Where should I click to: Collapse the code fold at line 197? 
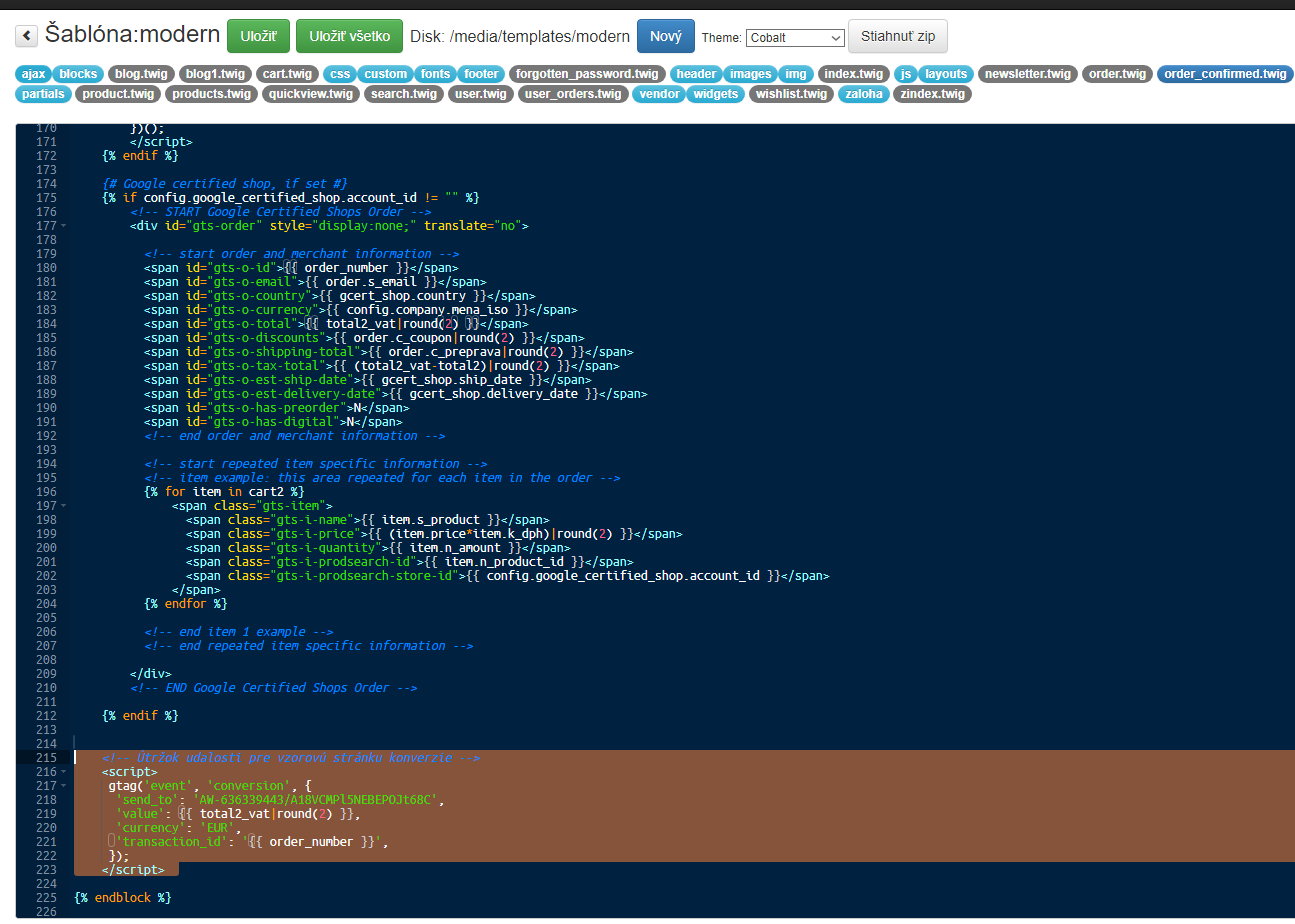pyautogui.click(x=65, y=506)
